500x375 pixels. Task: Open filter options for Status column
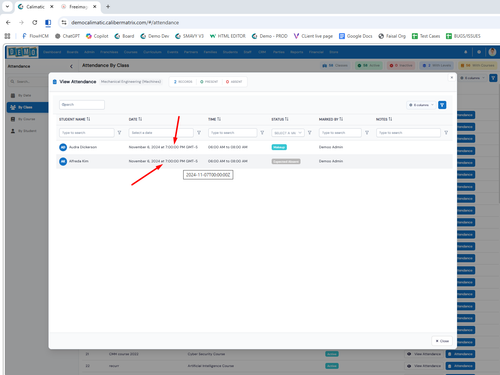coord(310,133)
